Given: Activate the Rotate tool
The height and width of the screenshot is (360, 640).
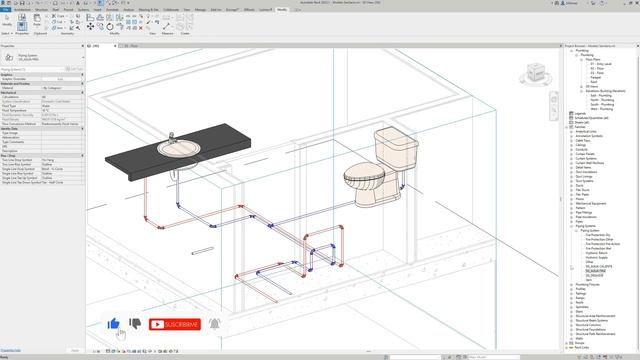Looking at the screenshot, I should pyautogui.click(x=110, y=27).
